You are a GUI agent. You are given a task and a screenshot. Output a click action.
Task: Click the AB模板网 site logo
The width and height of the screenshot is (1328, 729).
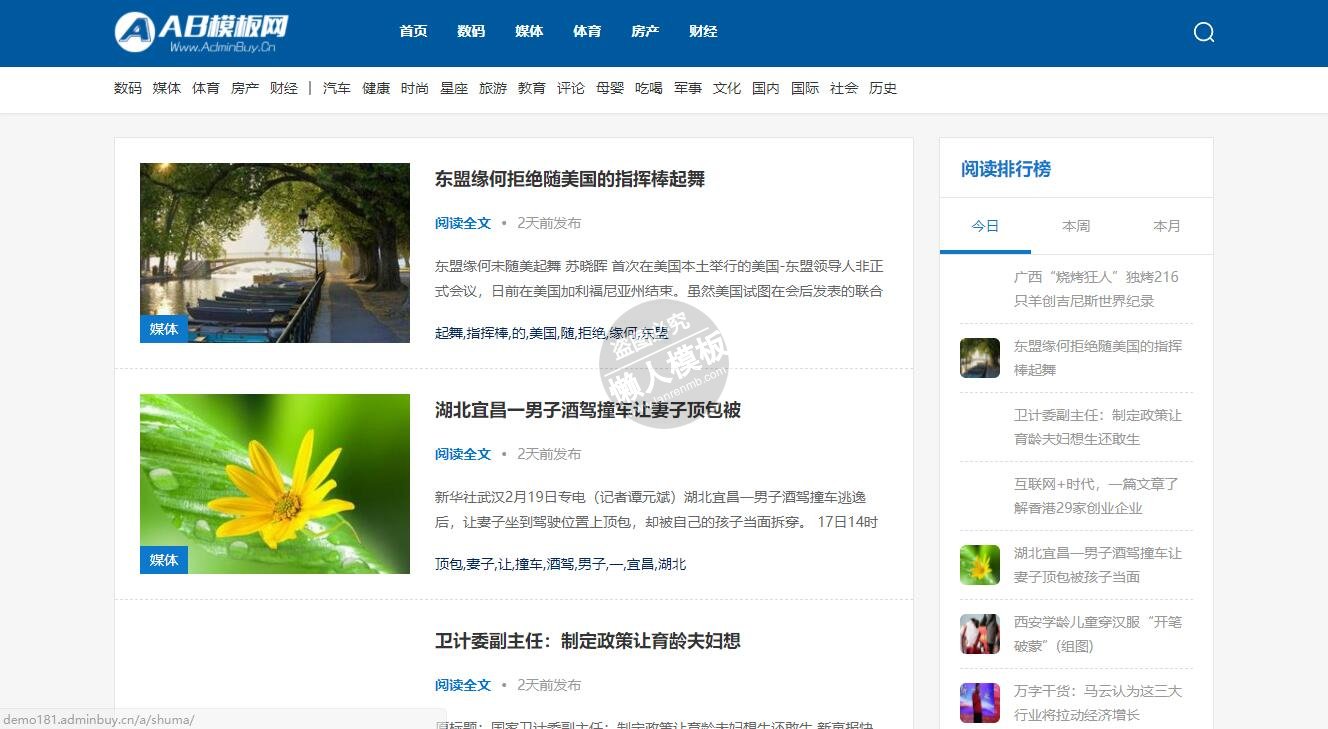coord(202,32)
